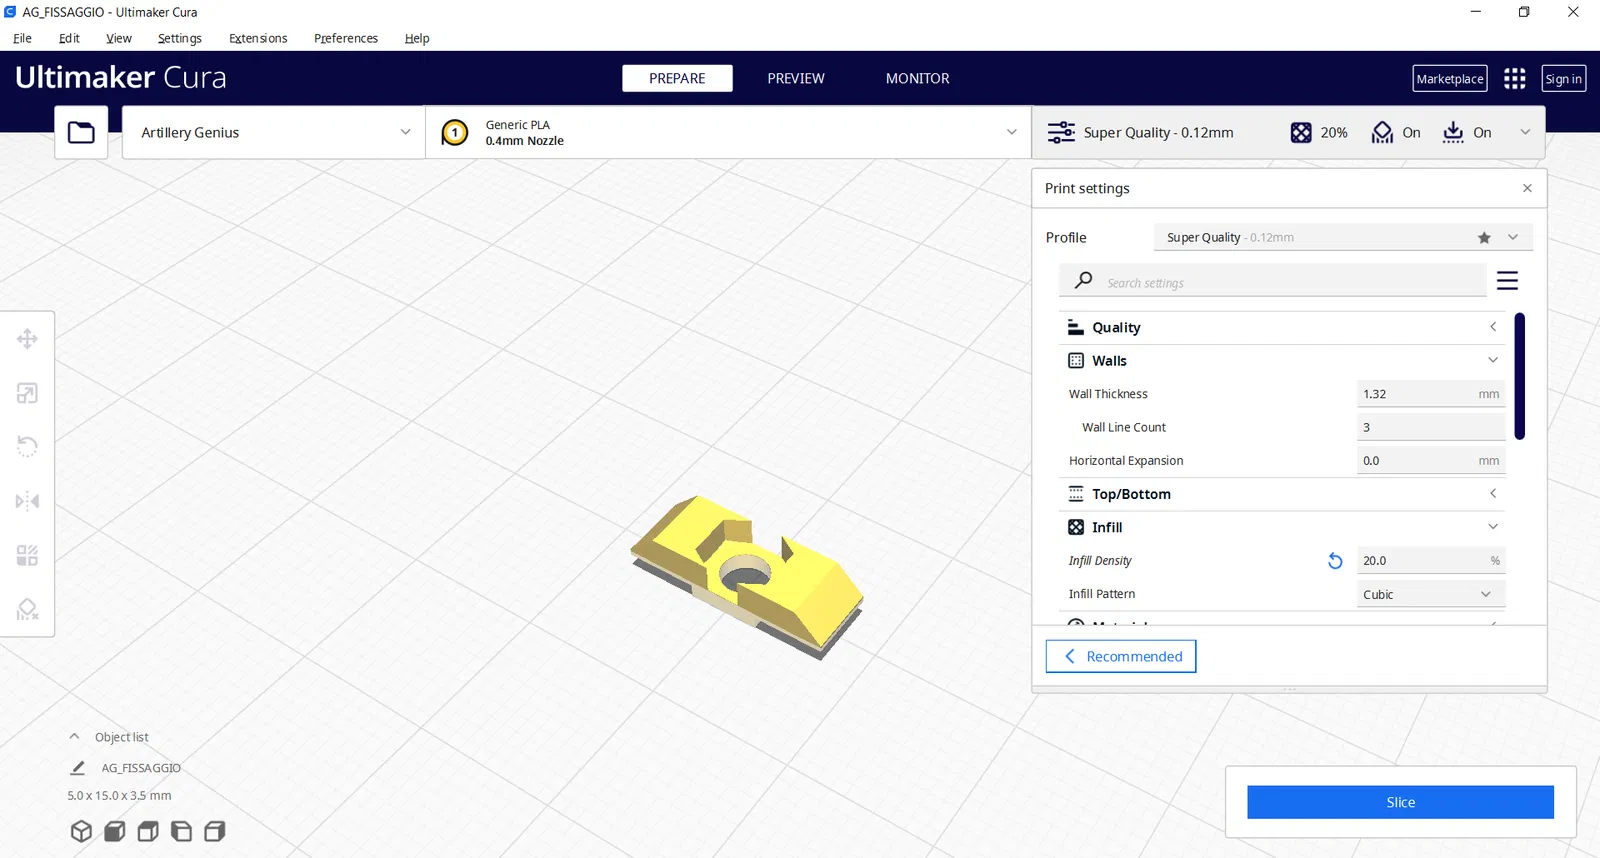Switch to the PREVIEW stage
Screen dimensions: 1600x858
(x=796, y=78)
